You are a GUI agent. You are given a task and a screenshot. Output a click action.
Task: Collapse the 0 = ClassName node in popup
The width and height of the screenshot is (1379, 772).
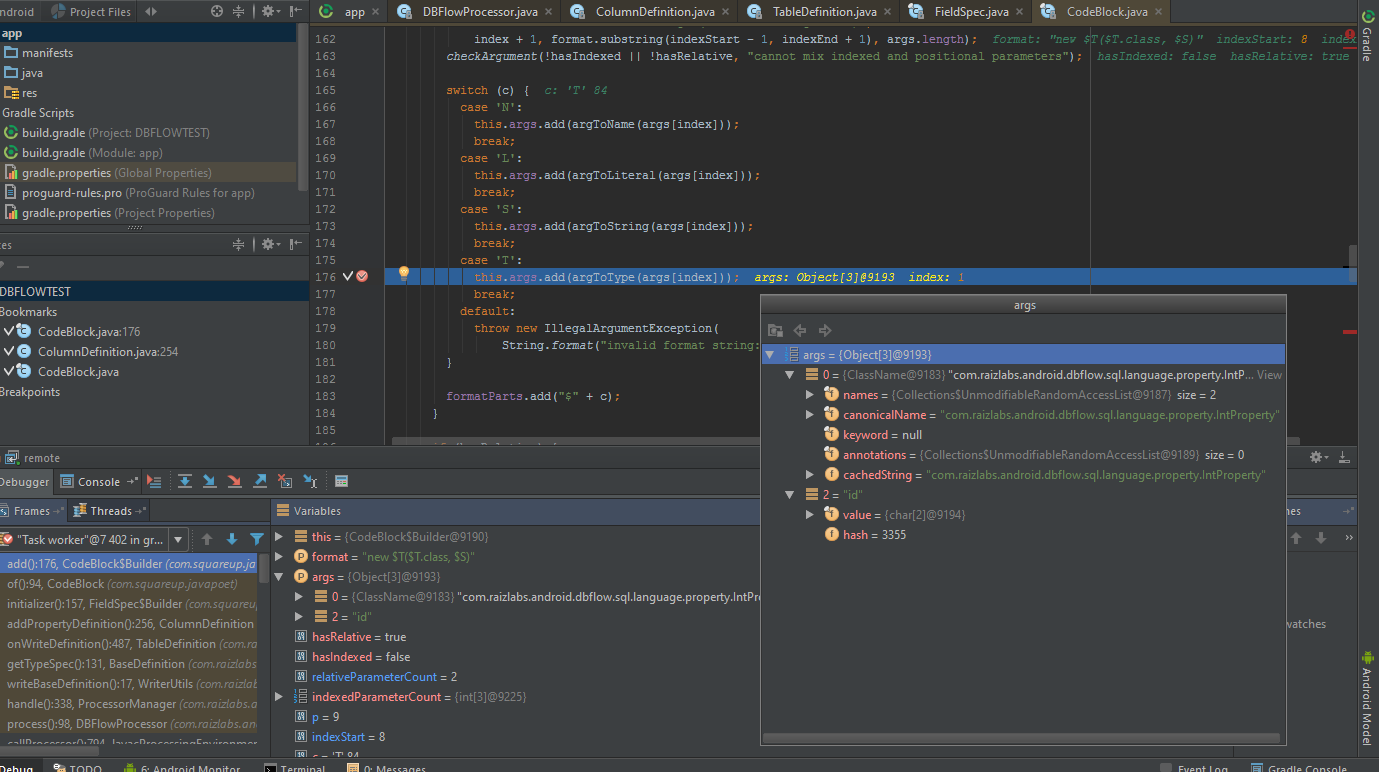click(x=790, y=375)
